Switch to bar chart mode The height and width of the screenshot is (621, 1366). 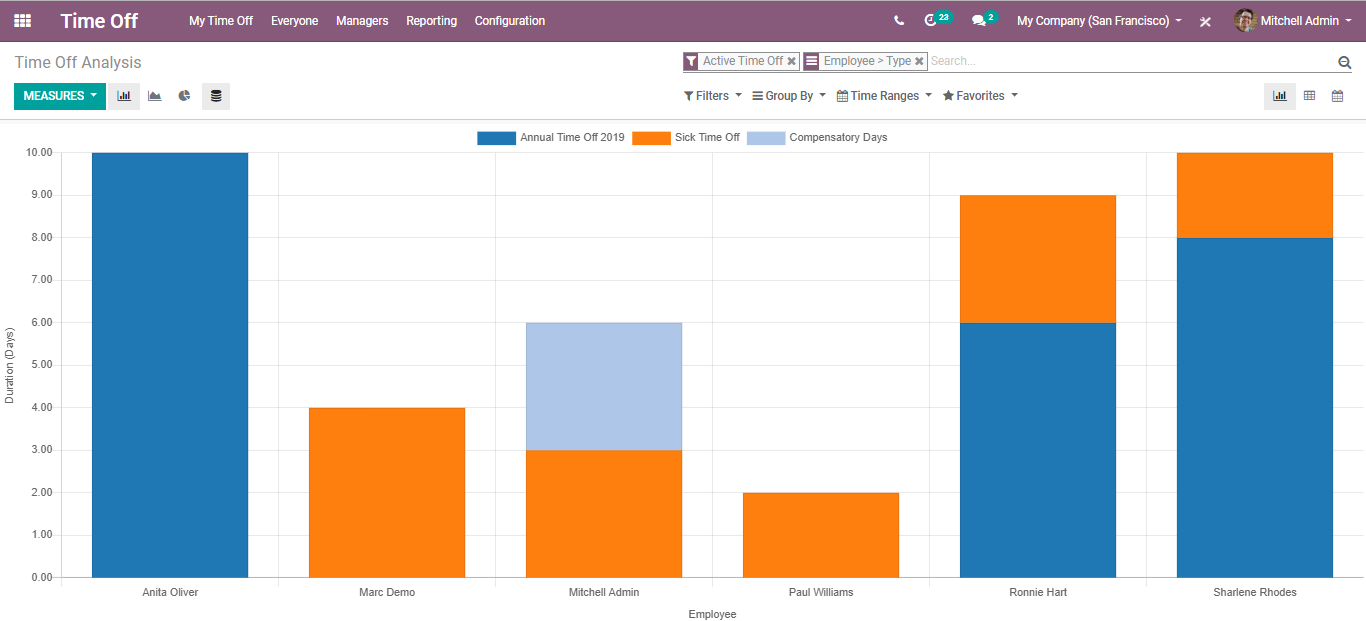(124, 96)
